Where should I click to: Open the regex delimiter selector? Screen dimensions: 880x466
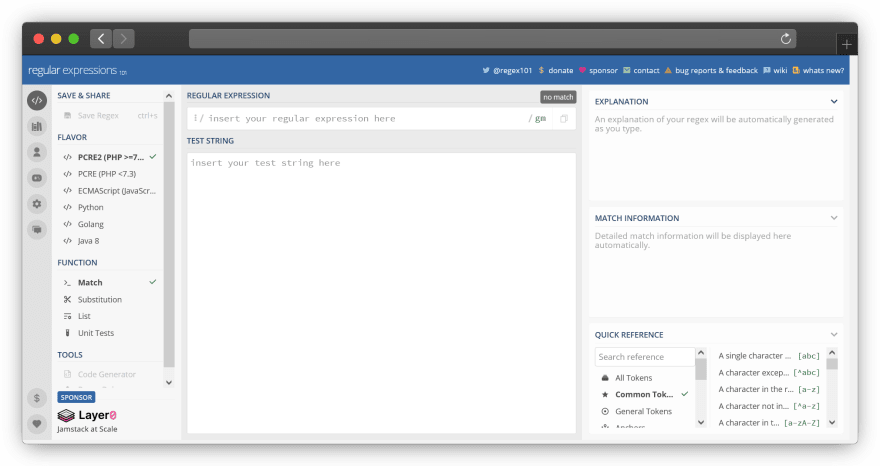point(198,118)
